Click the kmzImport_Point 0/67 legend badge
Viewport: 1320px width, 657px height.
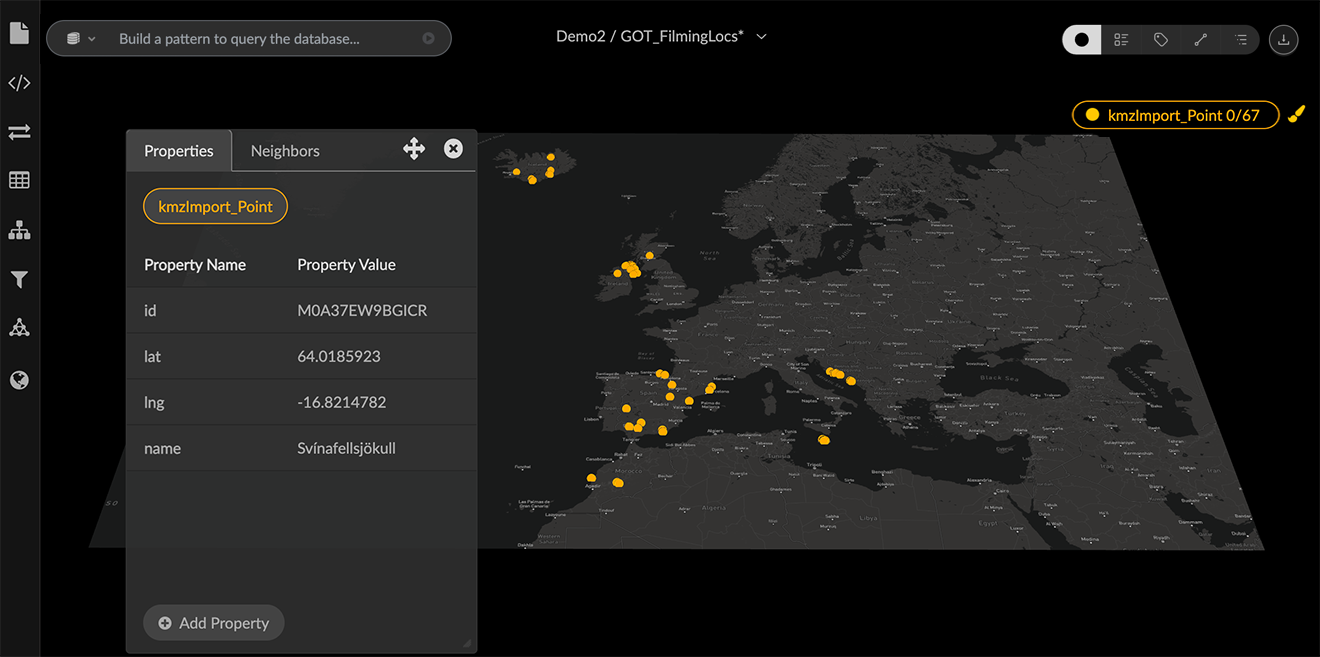pos(1175,115)
